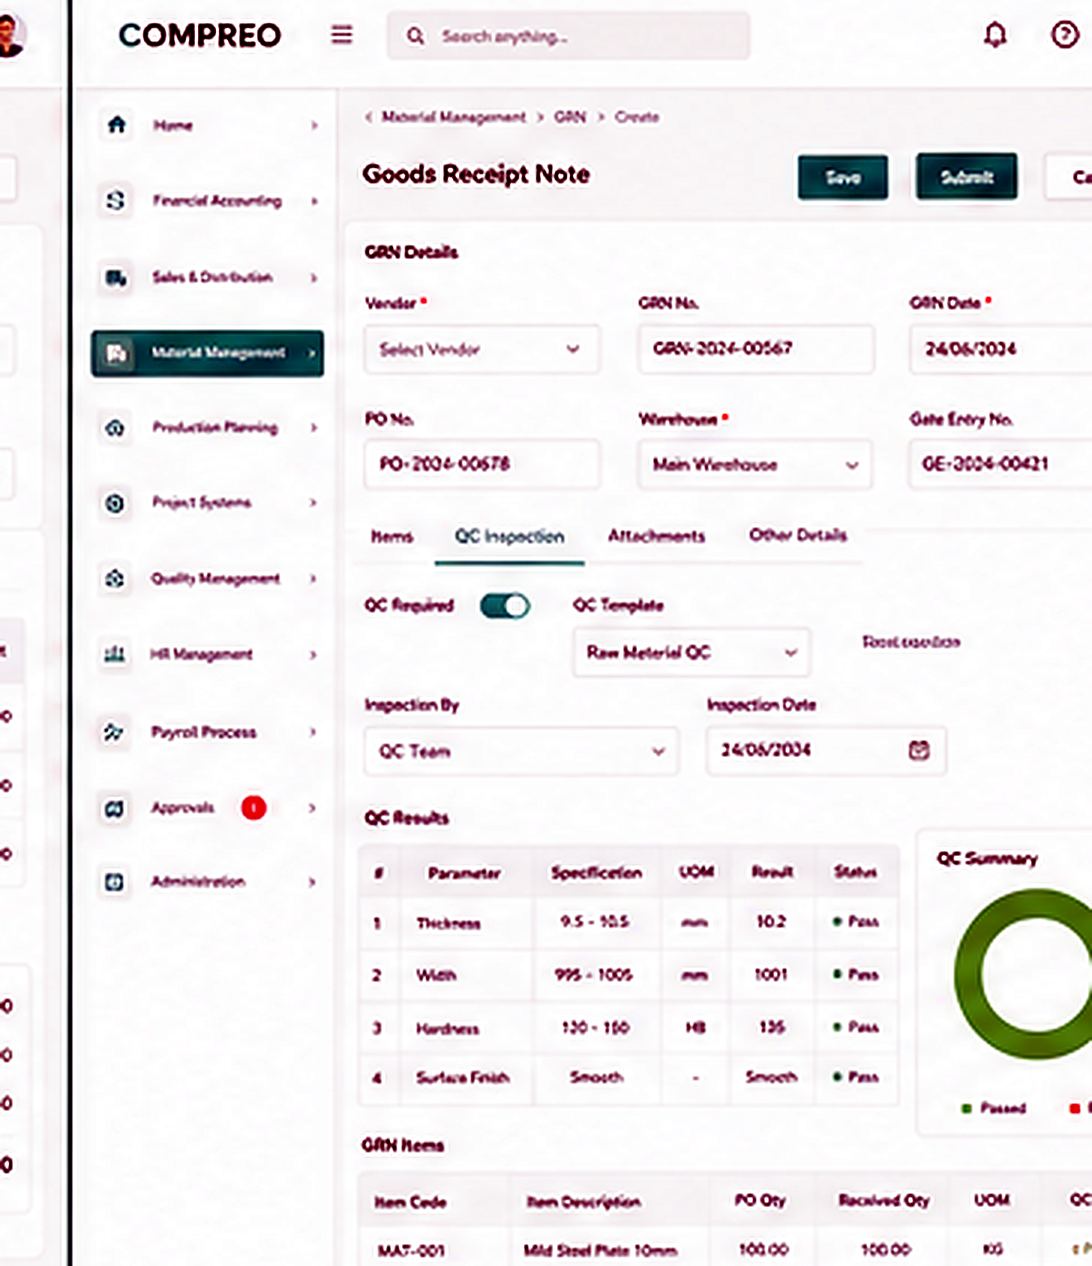Click the Material Management breadcrumb link
Screen dimensions: 1092x1266
[x=453, y=117]
